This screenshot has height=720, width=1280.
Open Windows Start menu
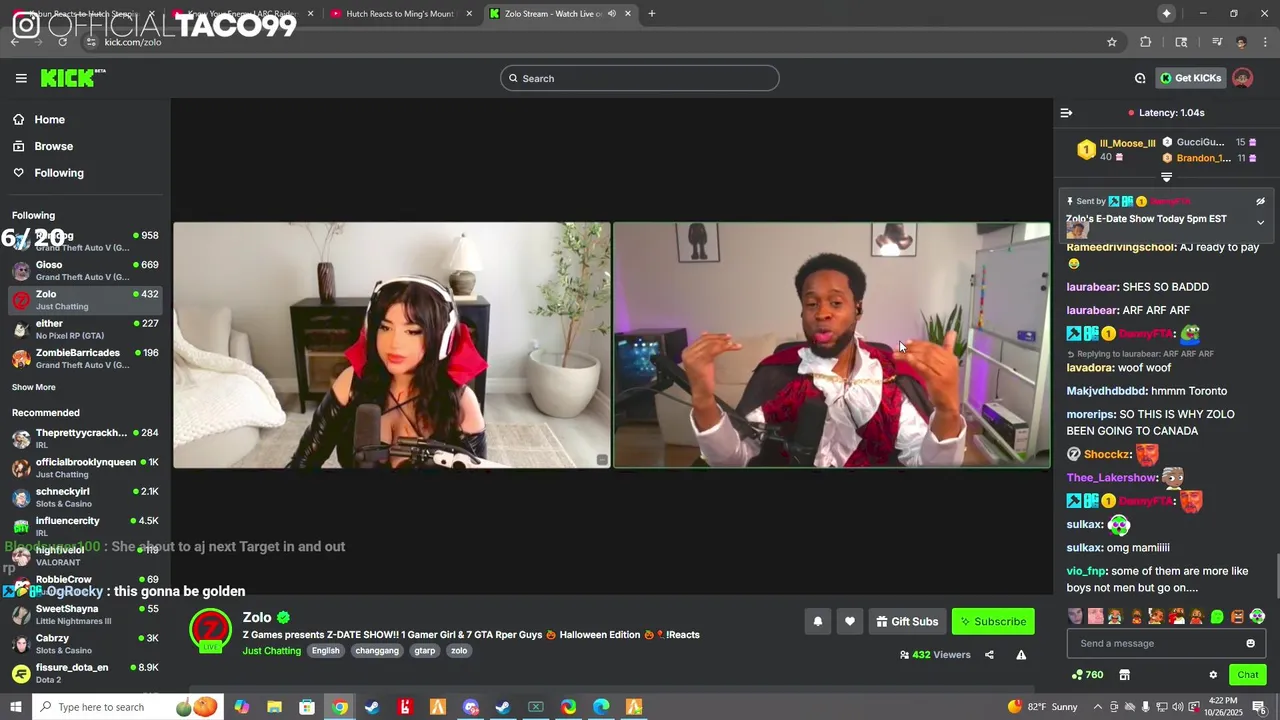coord(15,707)
